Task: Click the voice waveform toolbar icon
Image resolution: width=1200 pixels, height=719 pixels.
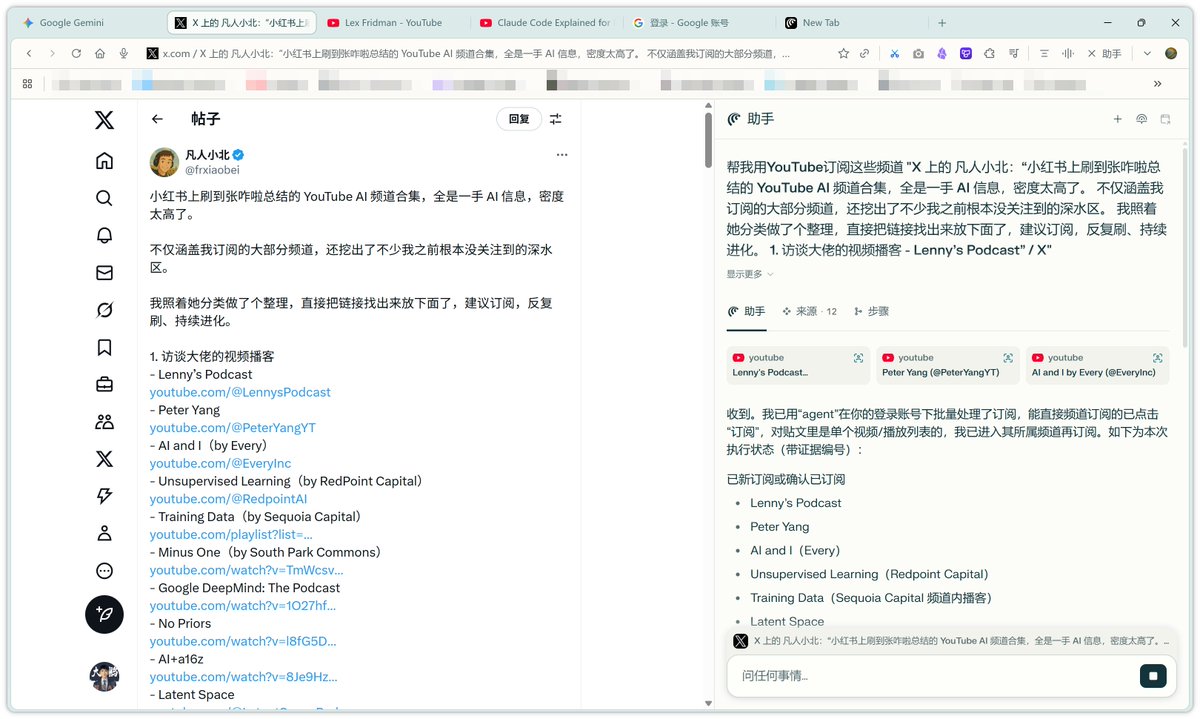Action: (x=1067, y=53)
